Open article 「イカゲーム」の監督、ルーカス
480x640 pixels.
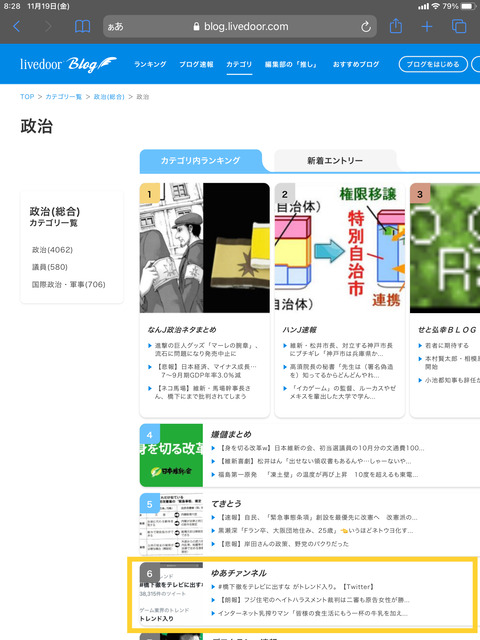[342, 392]
